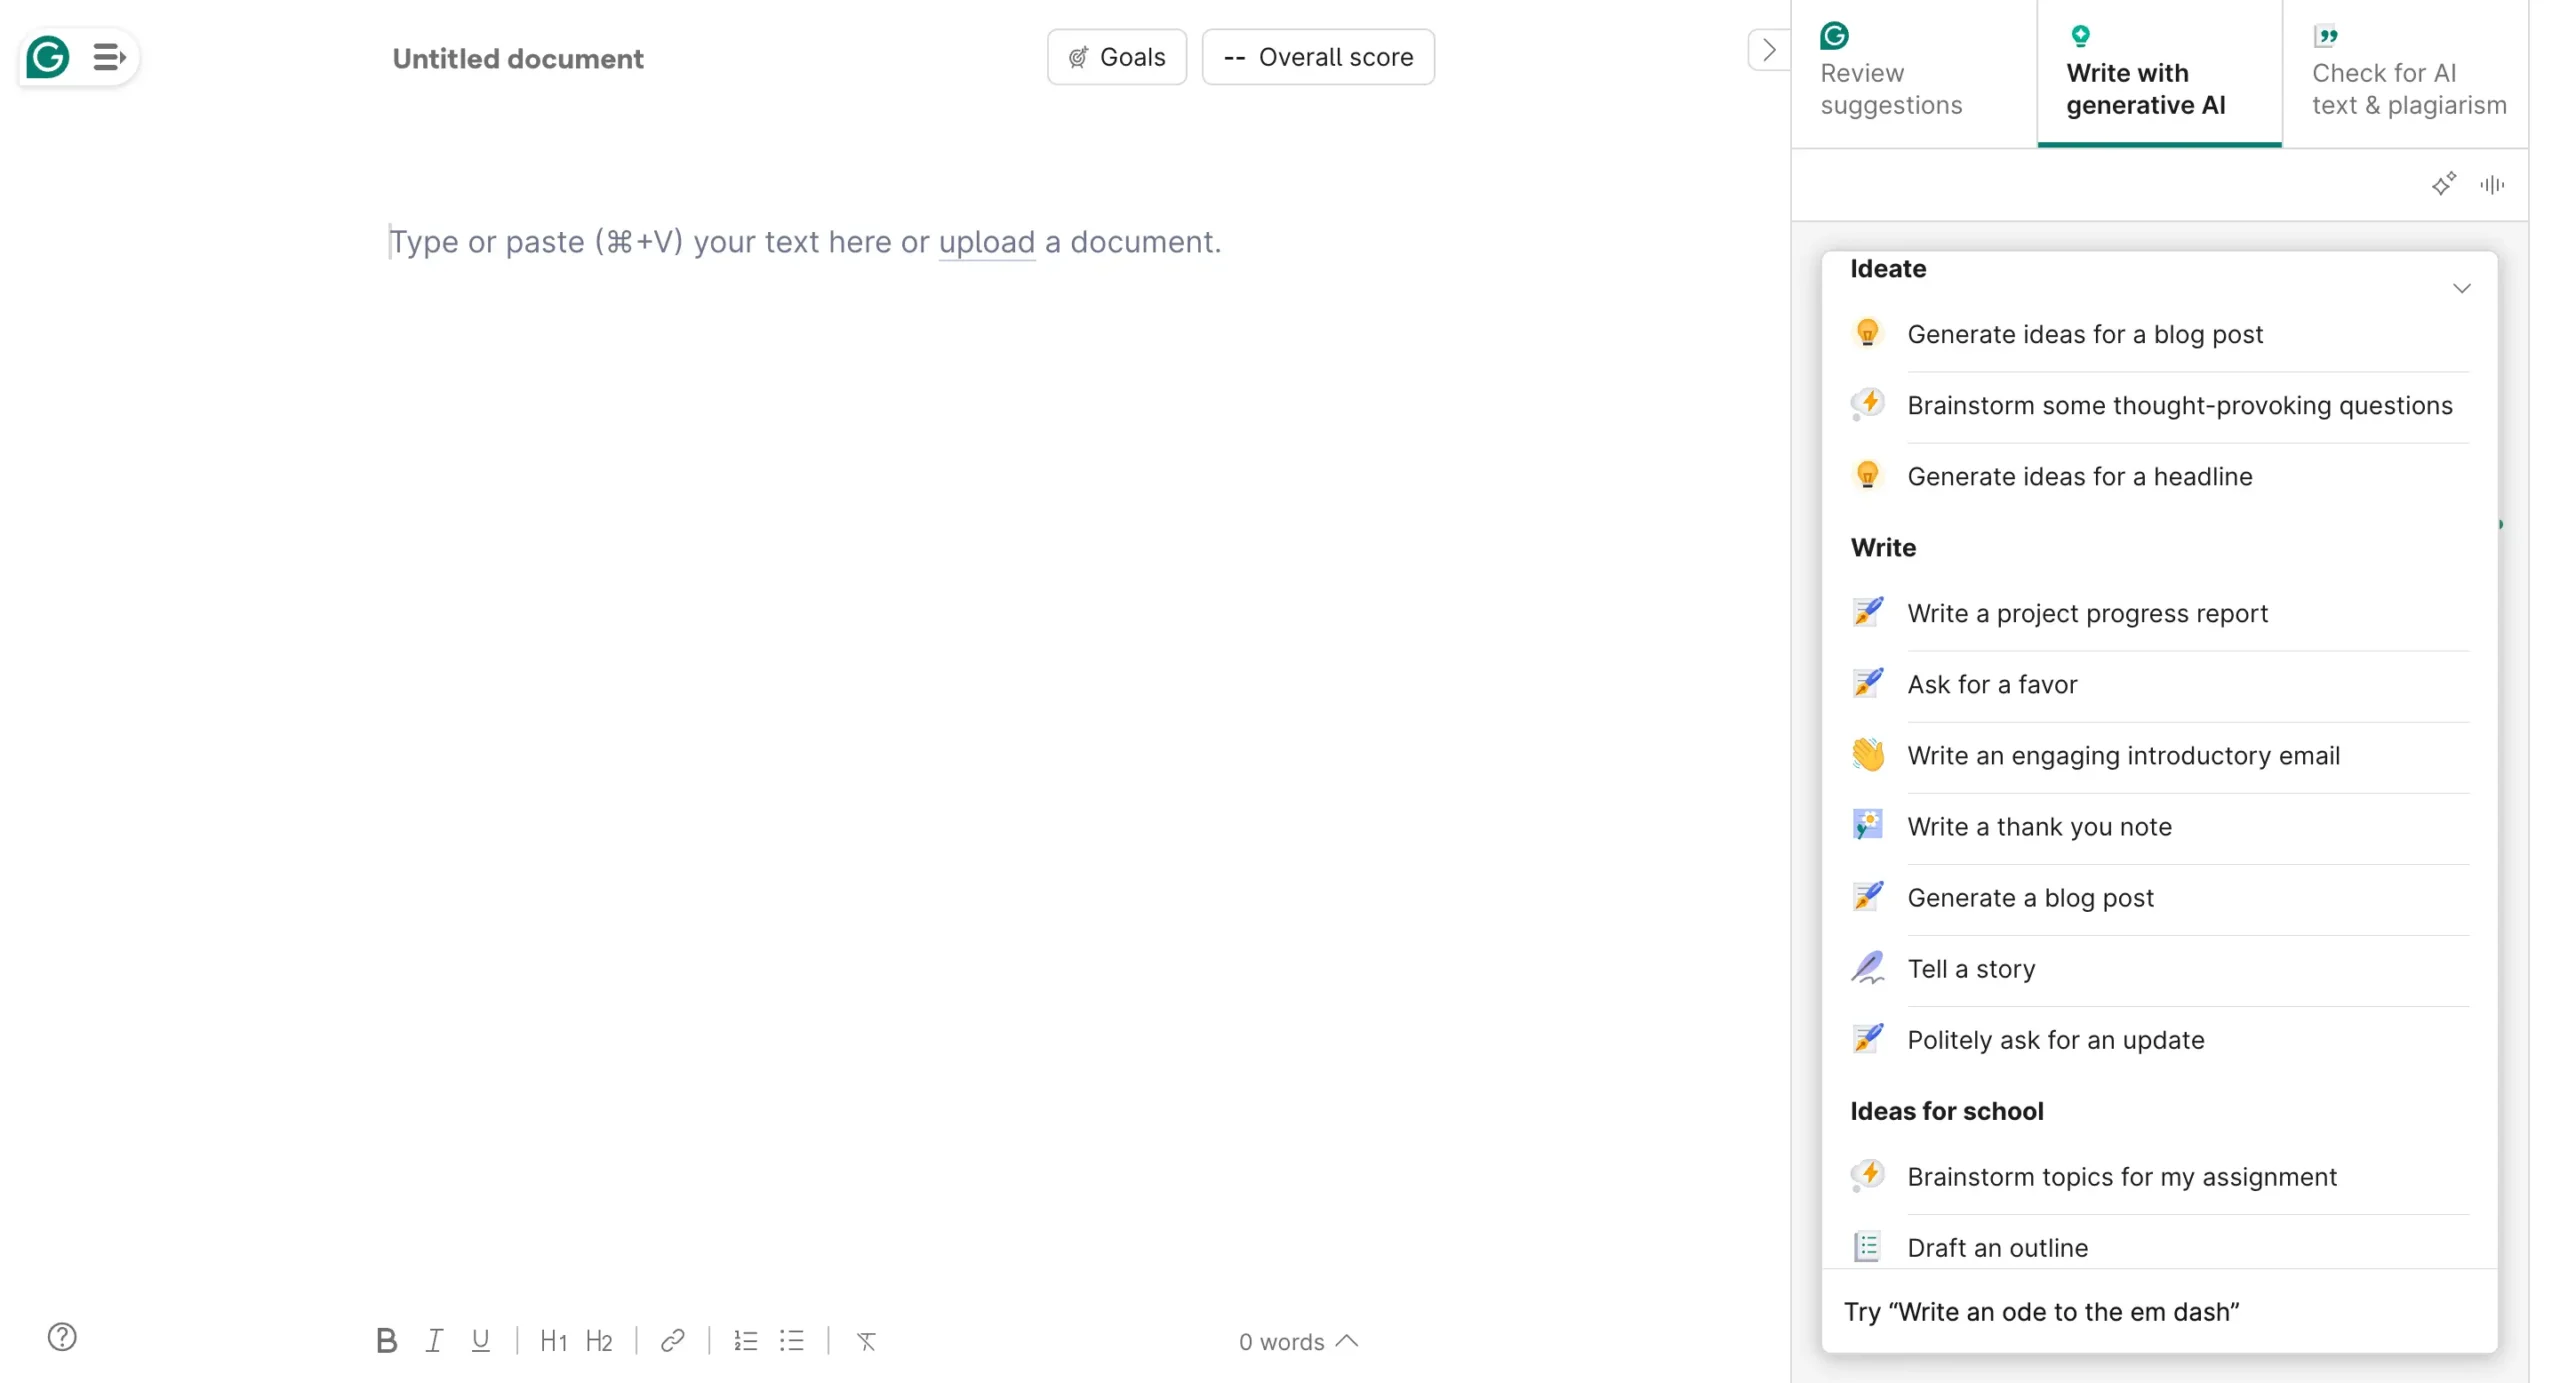This screenshot has height=1383, width=2560.
Task: Choose Brainstorm some thought-provoking questions
Action: tap(2159, 405)
